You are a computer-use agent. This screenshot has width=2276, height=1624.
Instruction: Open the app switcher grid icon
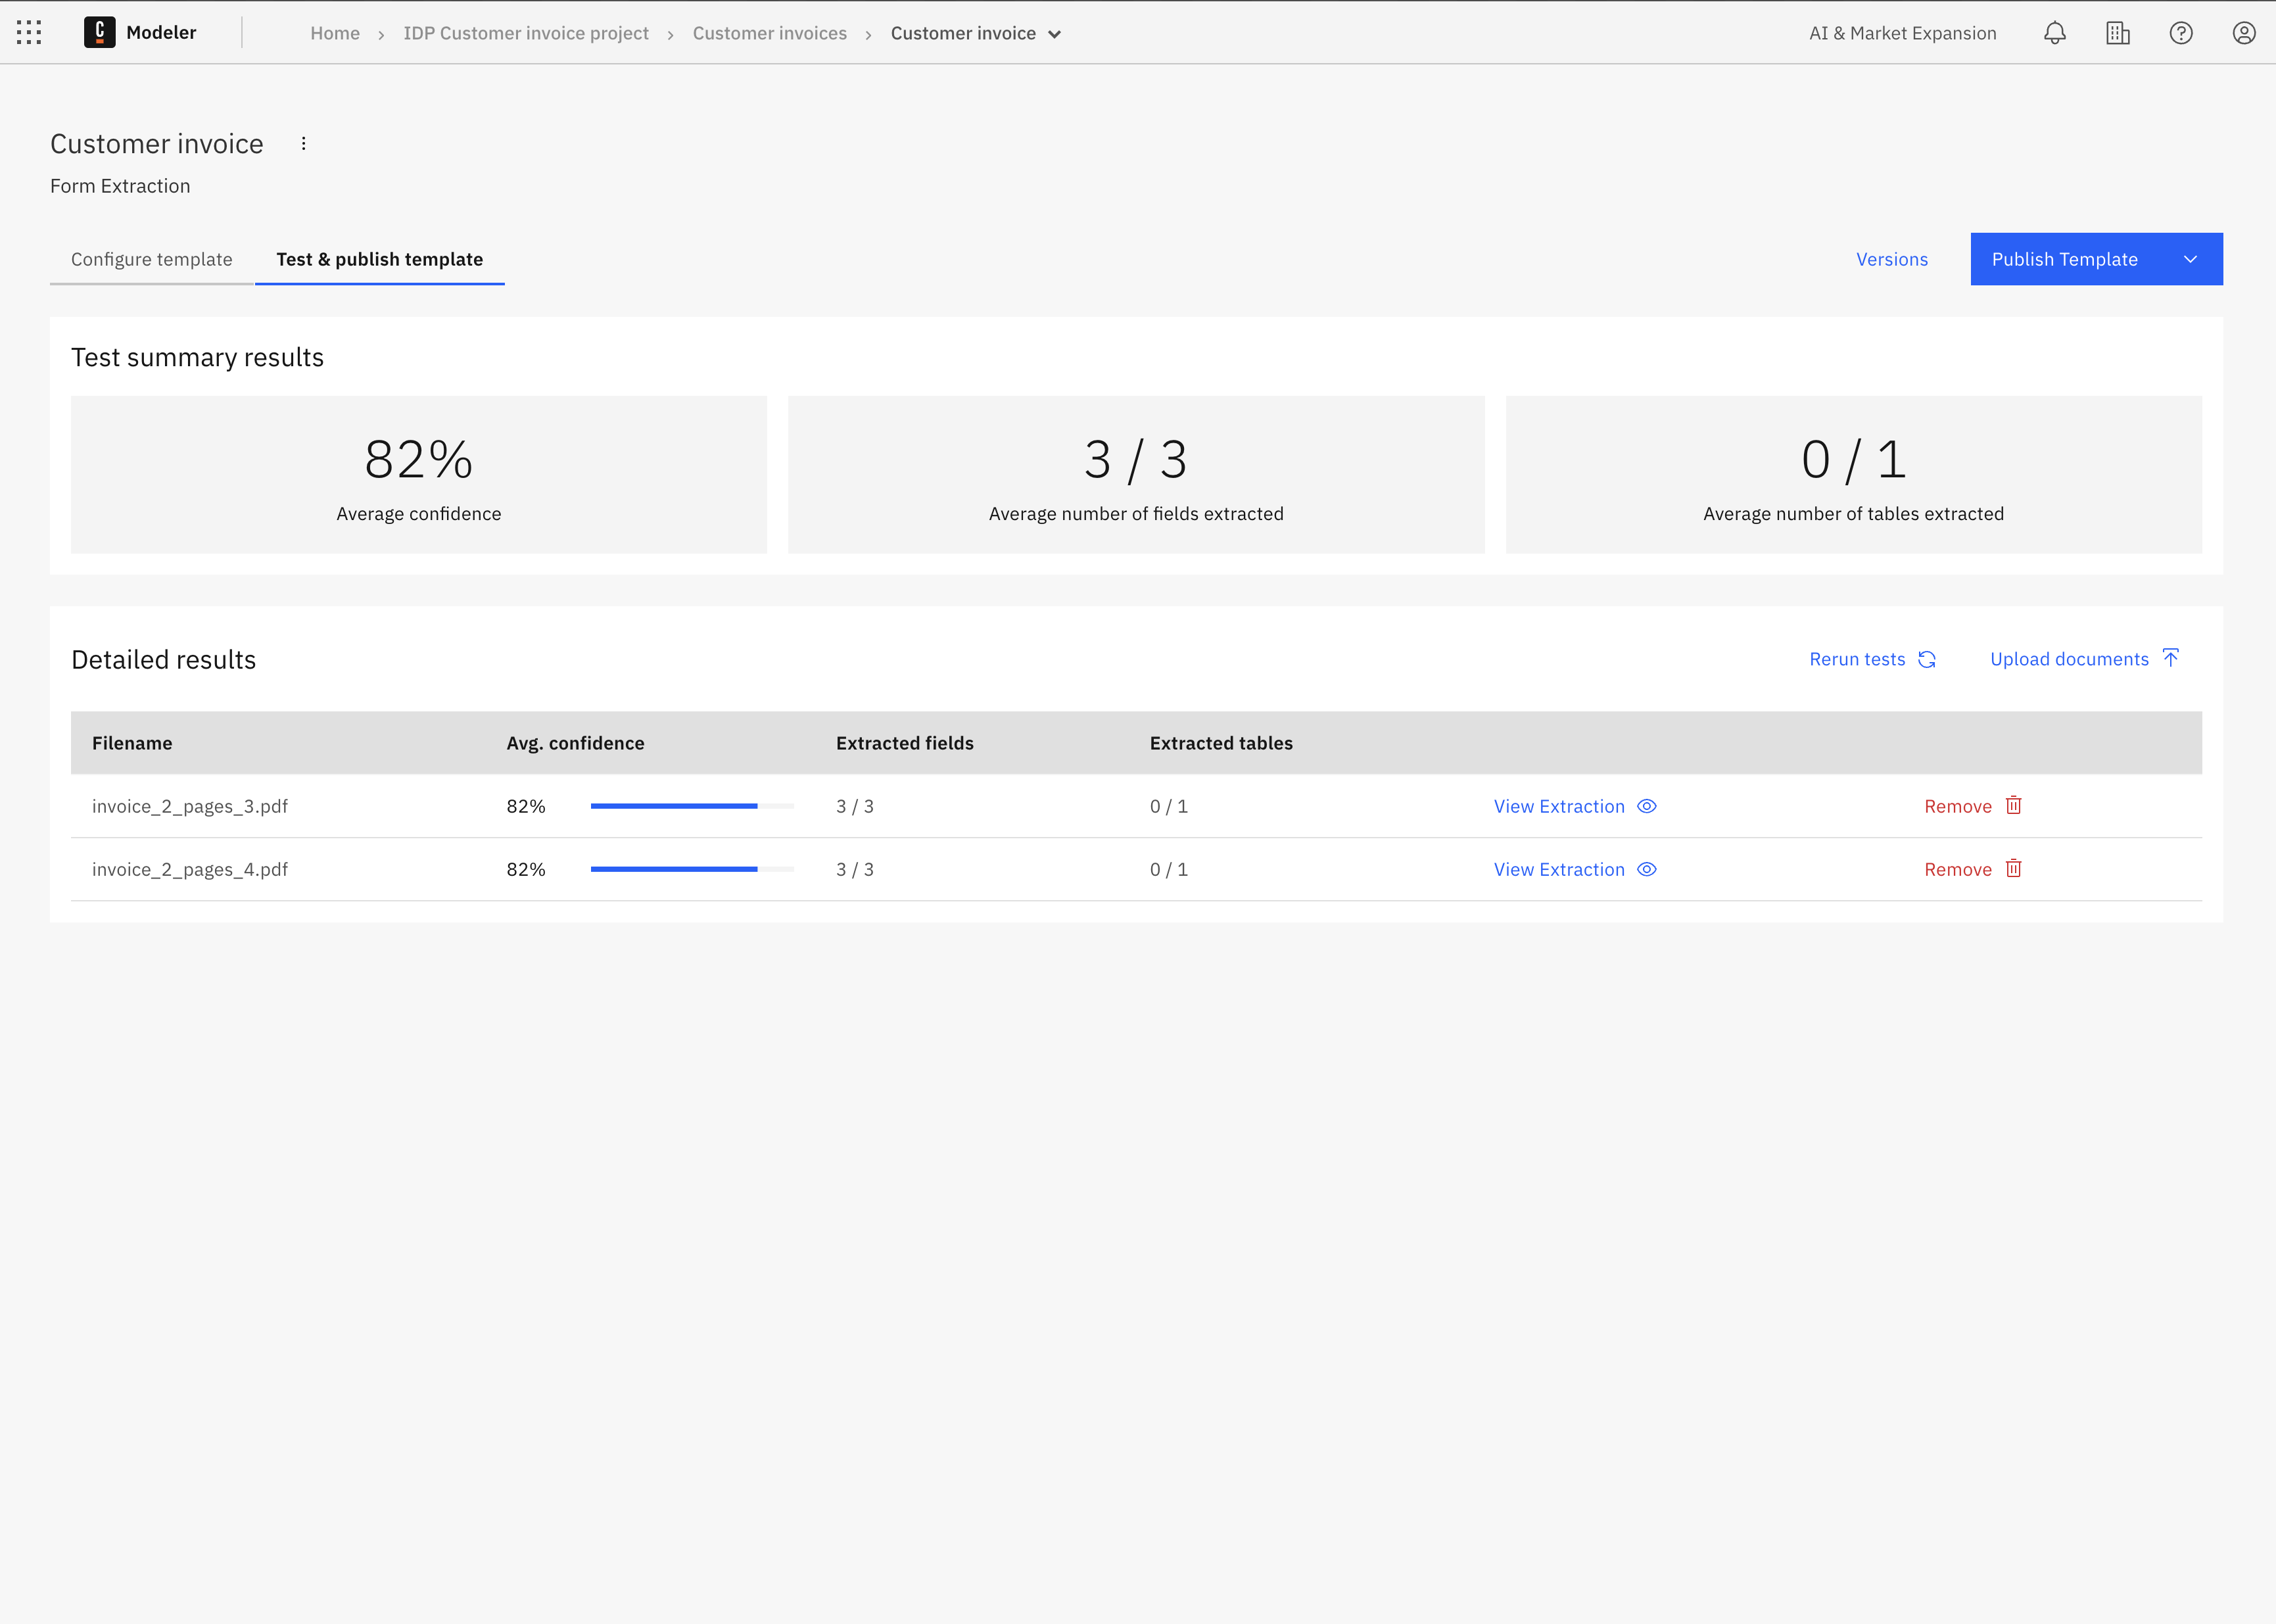click(29, 33)
